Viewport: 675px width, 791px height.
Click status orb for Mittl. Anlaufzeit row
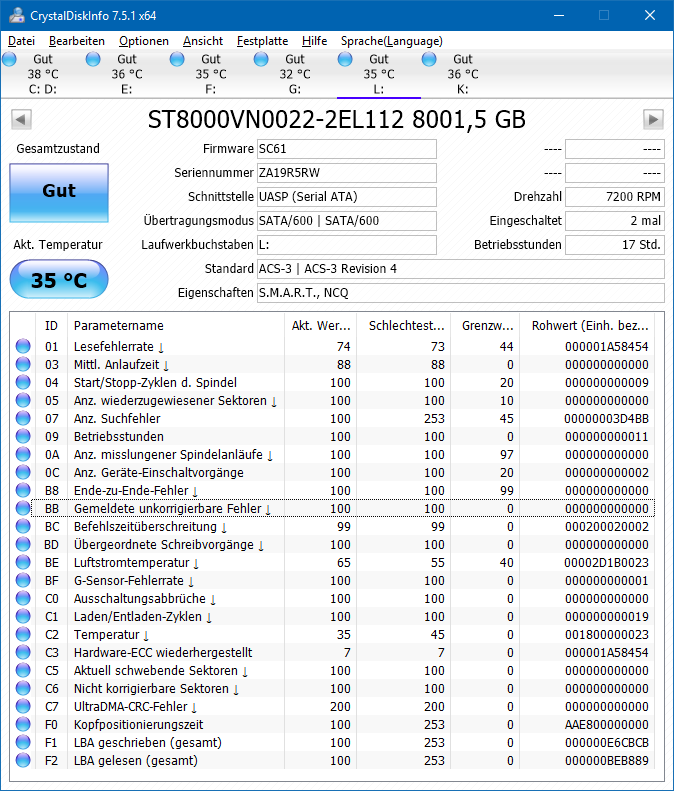click(x=23, y=364)
